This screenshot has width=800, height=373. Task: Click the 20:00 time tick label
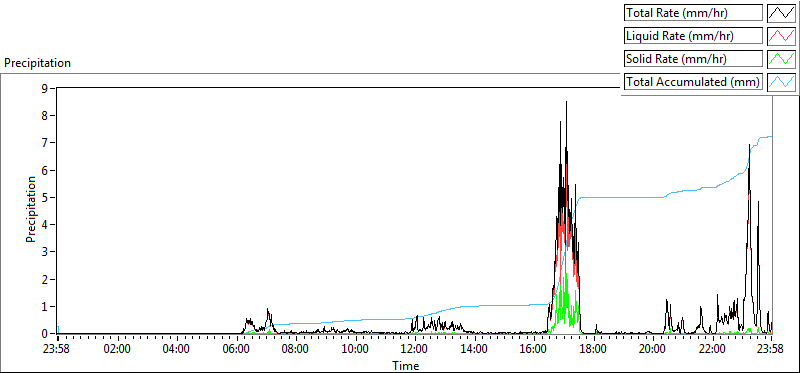pos(653,350)
